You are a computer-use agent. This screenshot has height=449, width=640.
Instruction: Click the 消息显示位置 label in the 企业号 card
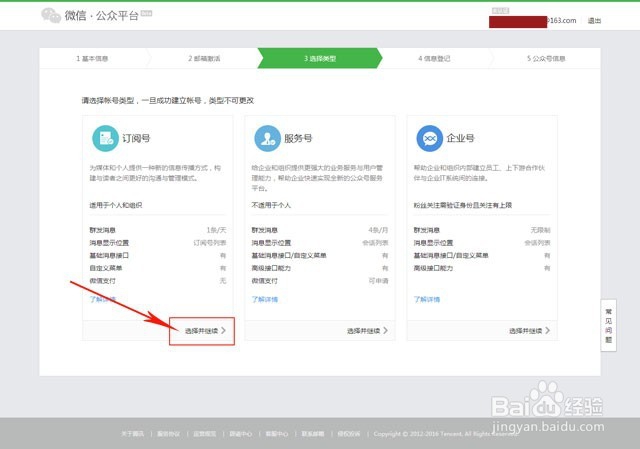click(x=433, y=243)
